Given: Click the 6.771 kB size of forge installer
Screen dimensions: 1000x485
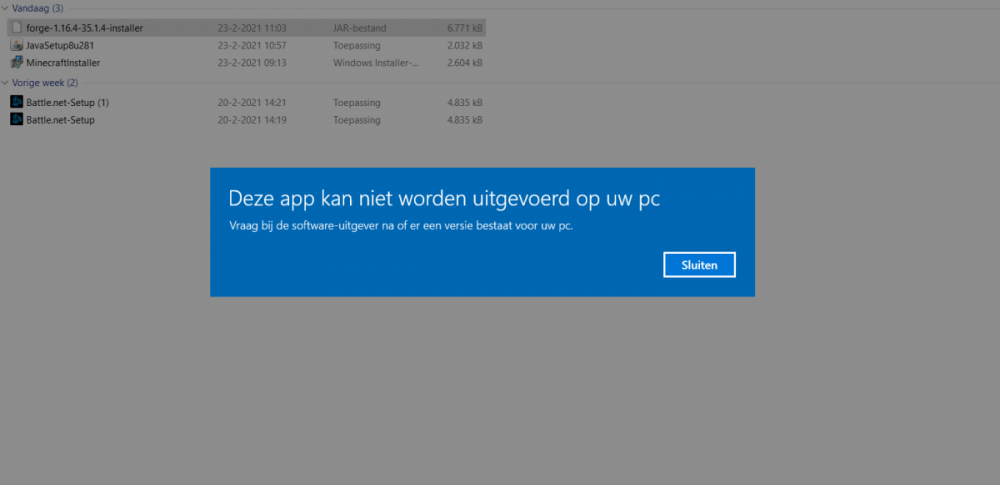Looking at the screenshot, I should 465,28.
